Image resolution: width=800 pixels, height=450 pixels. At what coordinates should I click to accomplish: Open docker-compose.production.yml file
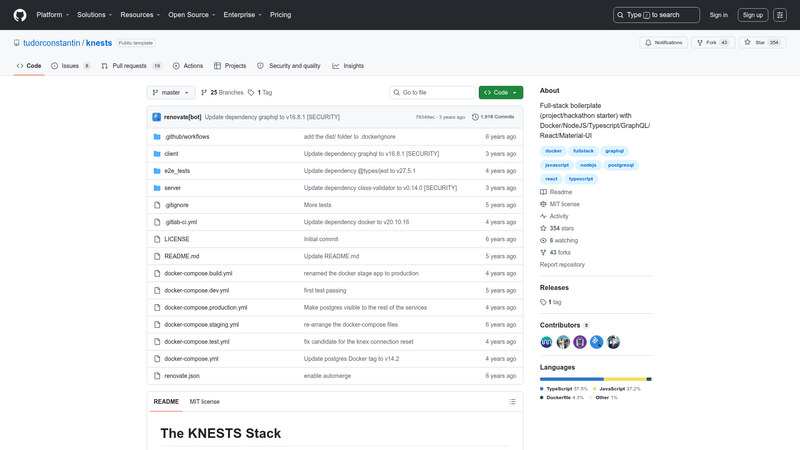(x=206, y=308)
